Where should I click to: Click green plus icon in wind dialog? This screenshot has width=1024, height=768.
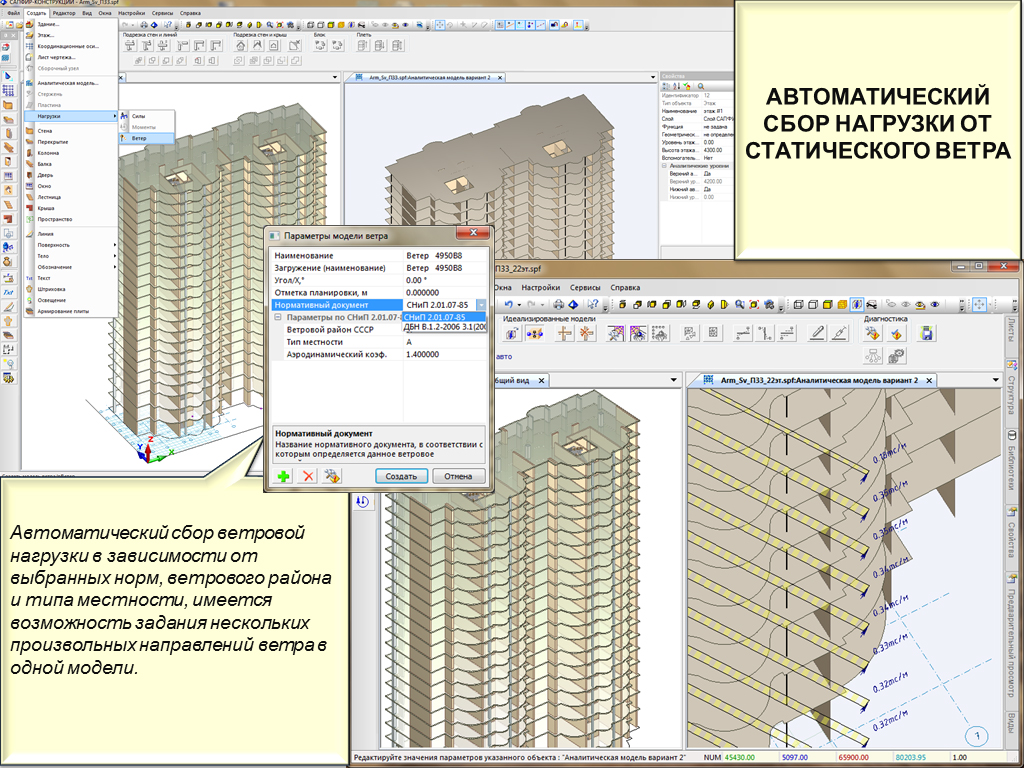point(283,477)
